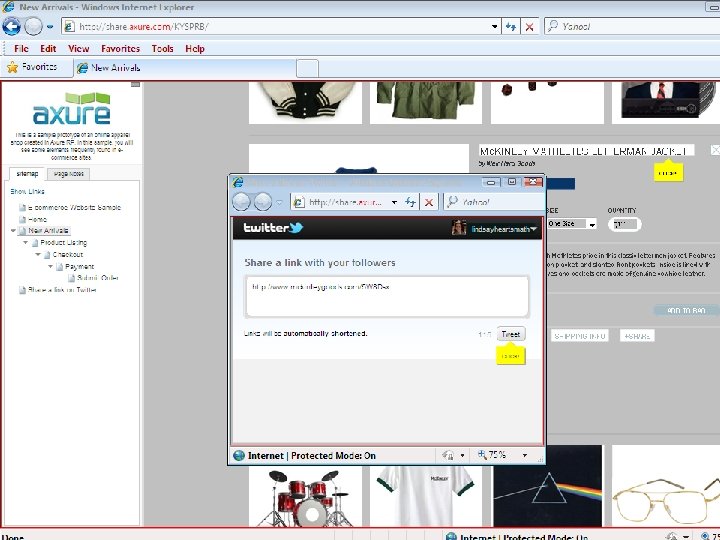Click the popup stop icon
Viewport: 720px width, 540px height.
(x=429, y=202)
